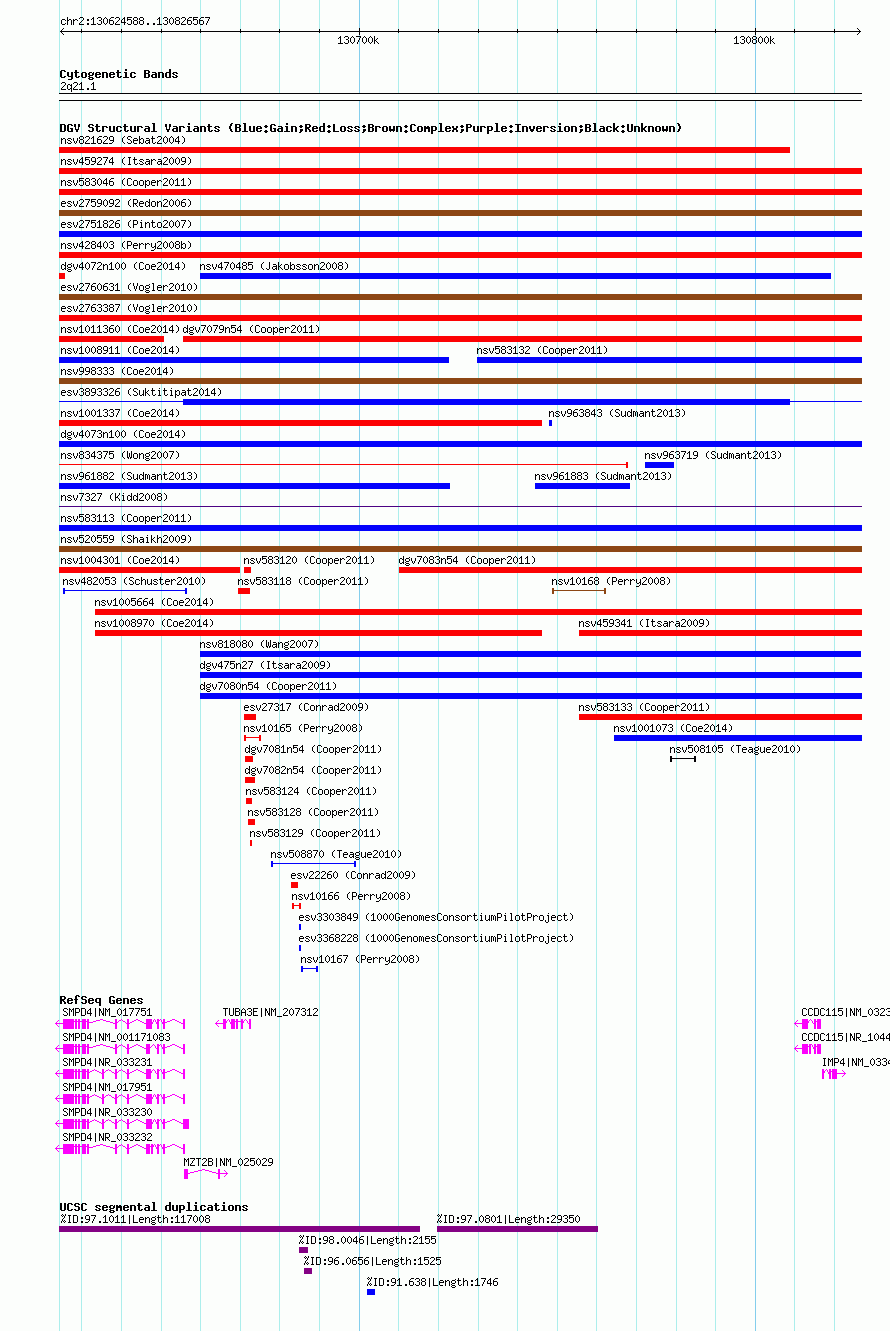890x1331 pixels.
Task: Select the TUBA3E|NM_207312 gene label
Action: [270, 1012]
